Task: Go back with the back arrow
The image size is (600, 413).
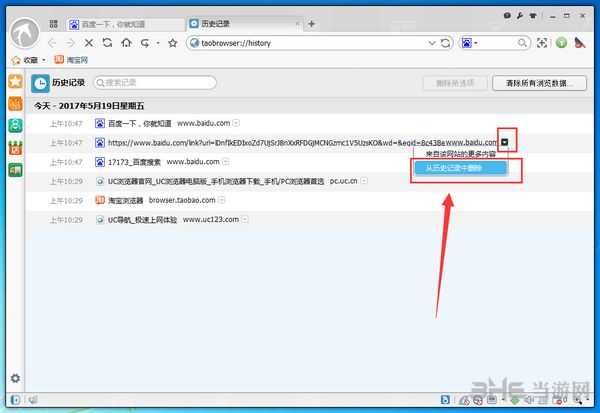Action: click(52, 43)
